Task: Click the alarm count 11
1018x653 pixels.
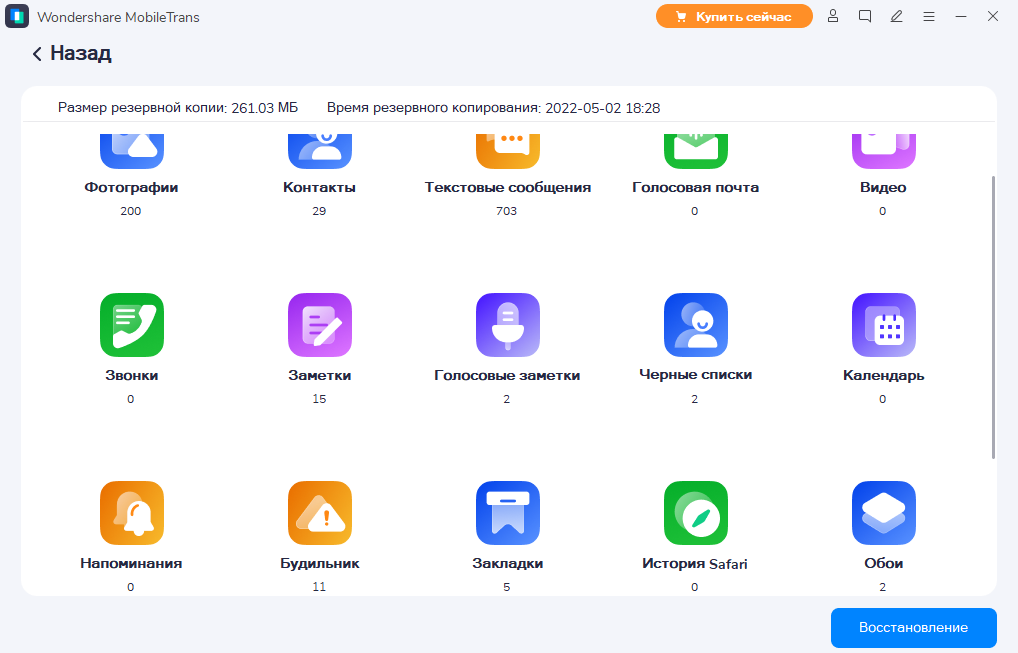Action: click(319, 587)
